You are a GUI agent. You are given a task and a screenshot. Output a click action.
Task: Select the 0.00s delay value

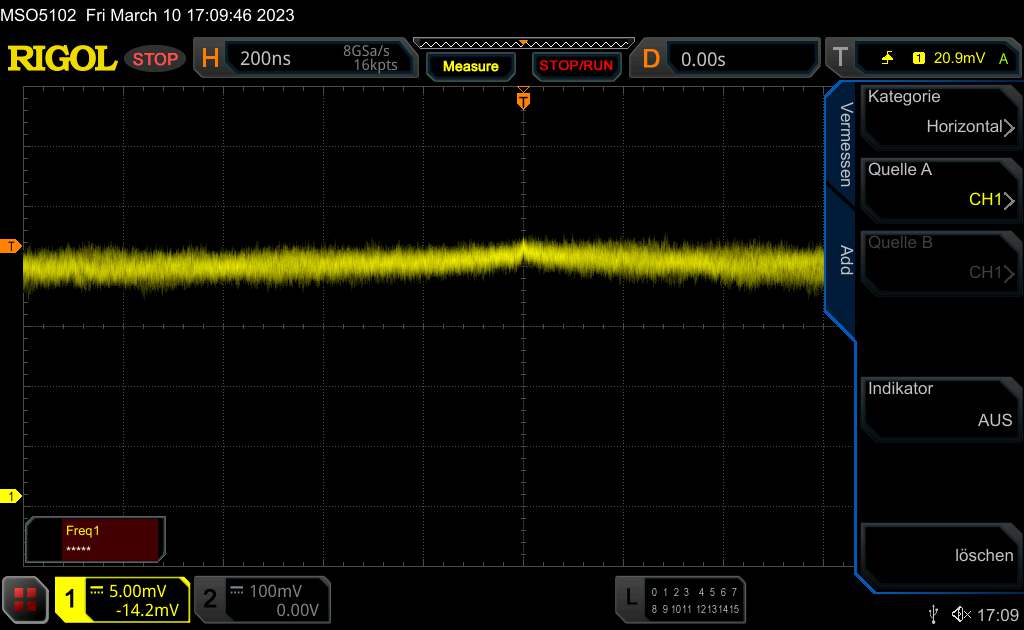click(703, 59)
